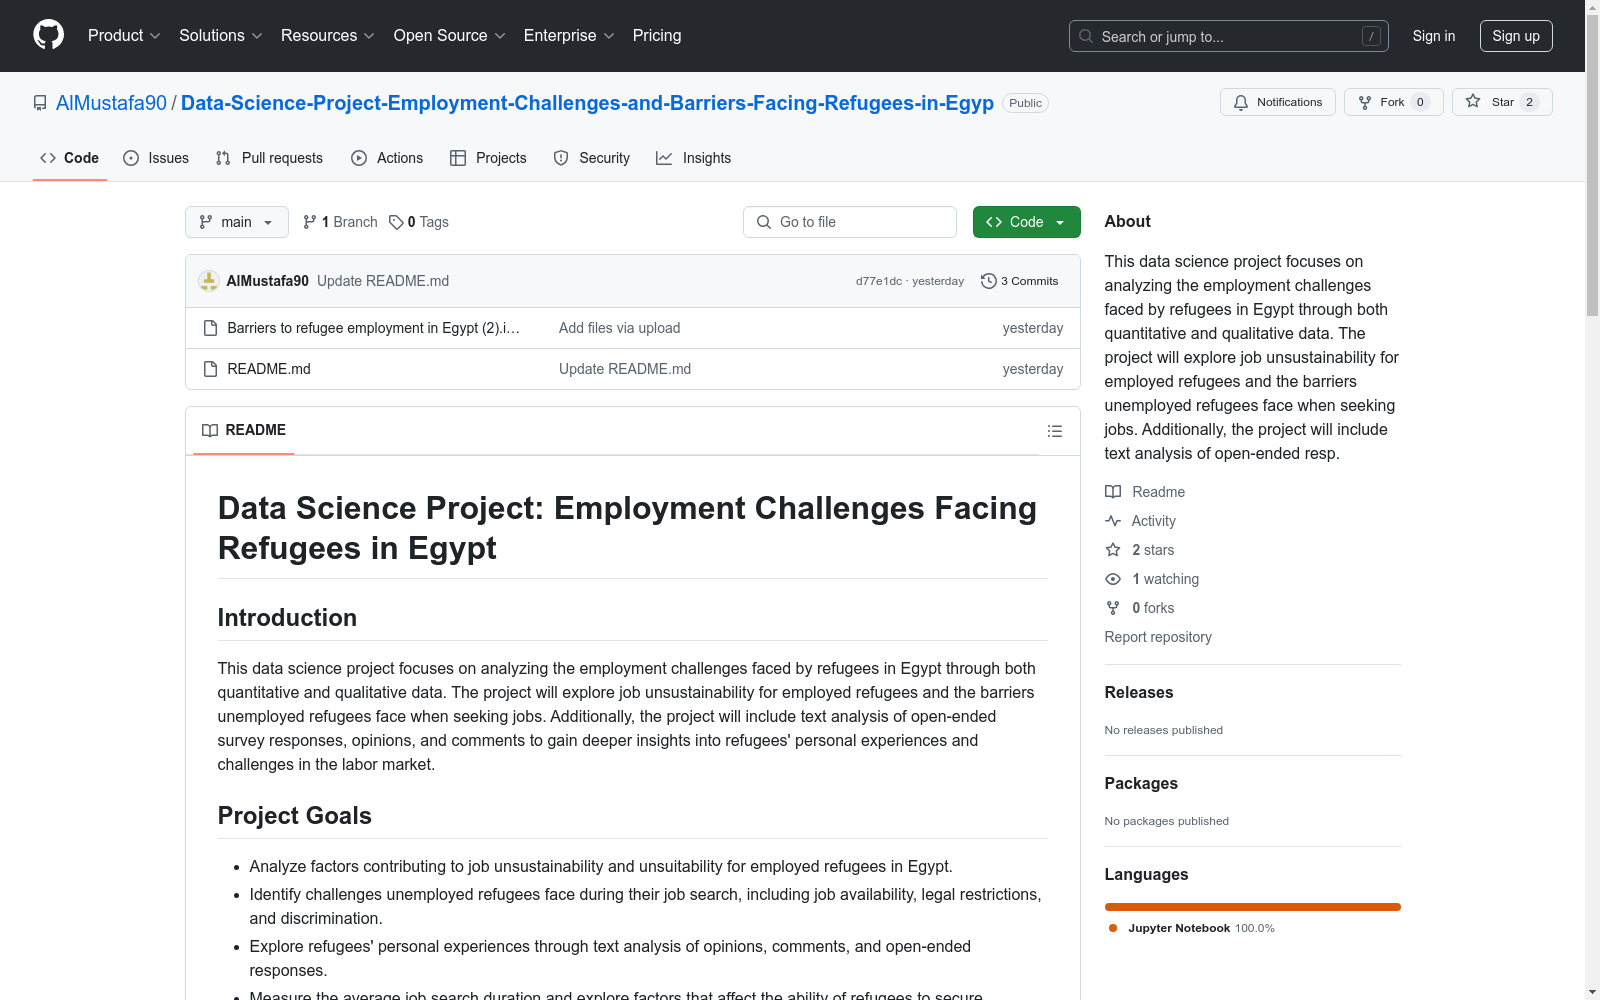Screen dimensions: 1600x1000
Task: Switch to the Security tab
Action: point(592,158)
